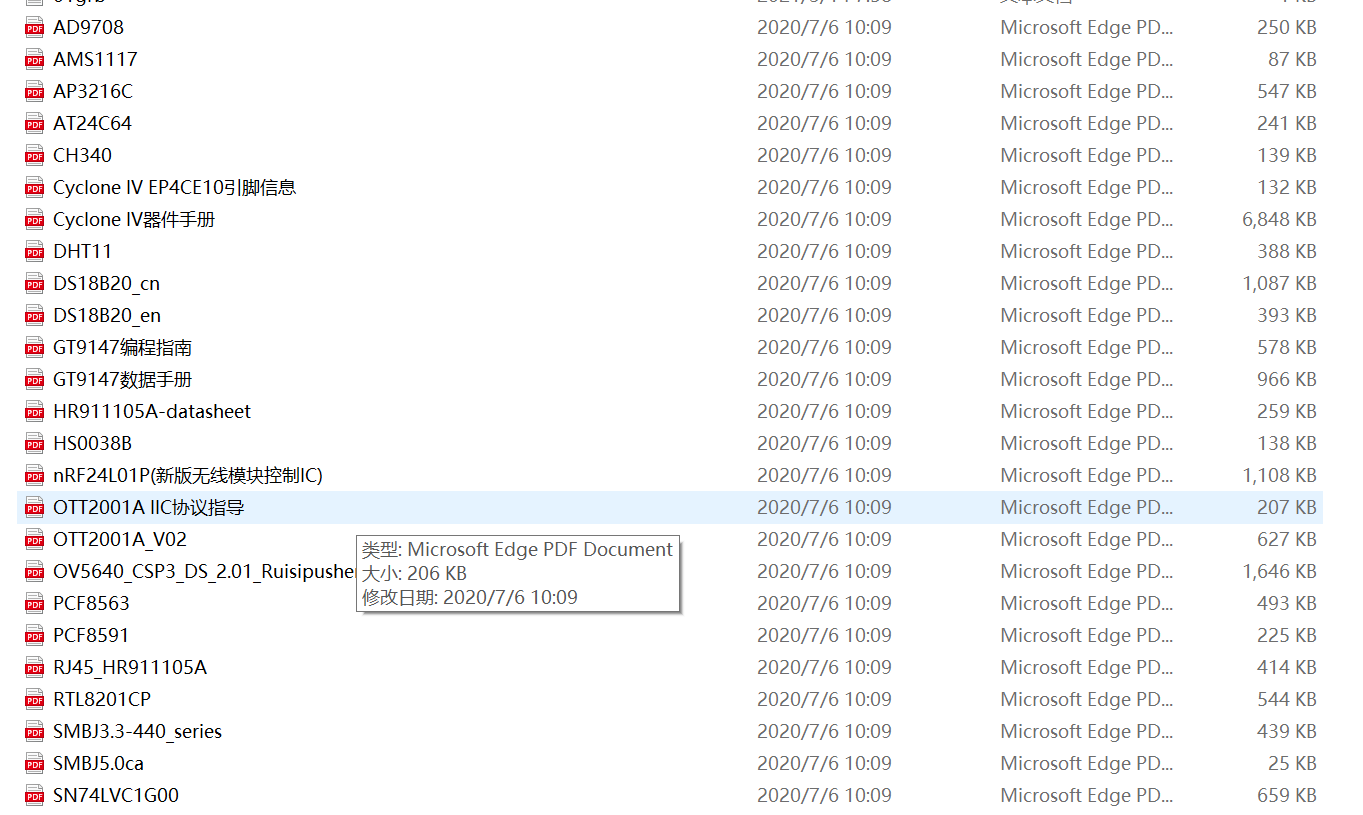Click the PDF icon beside RJ45_HR911105A
The width and height of the screenshot is (1363, 815).
pyautogui.click(x=35, y=668)
